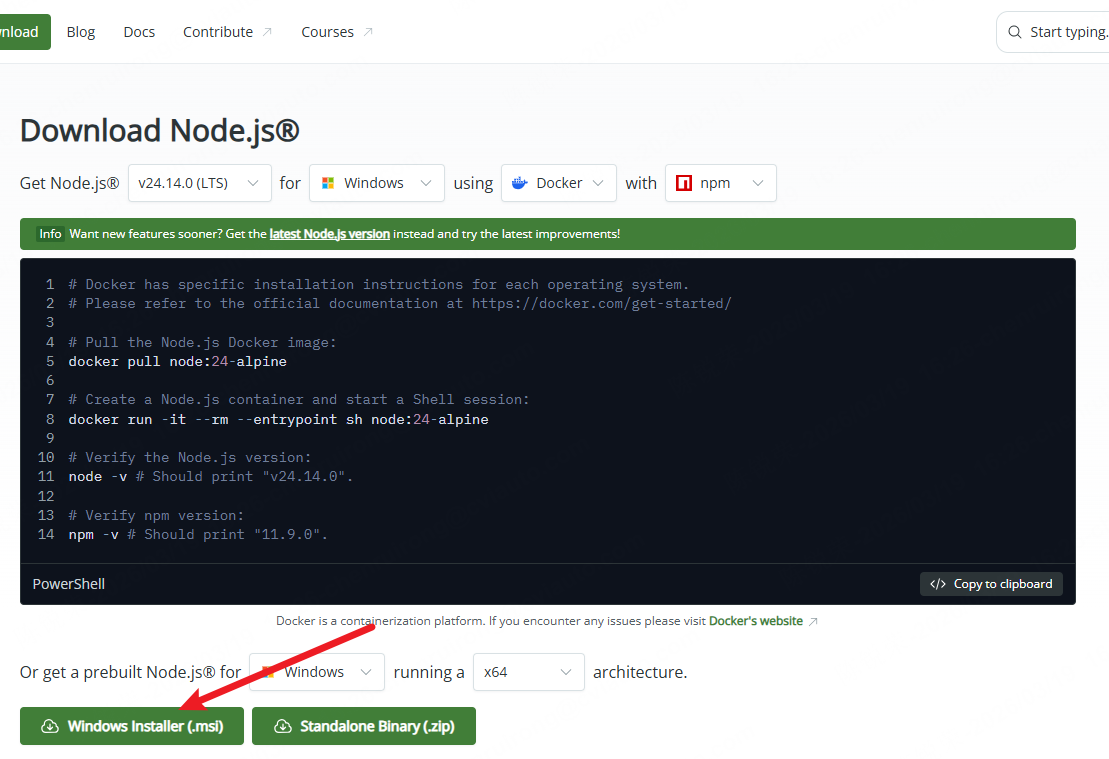Viewport: 1109px width, 759px height.
Task: Open the Docker install method dropdown
Action: 559,183
